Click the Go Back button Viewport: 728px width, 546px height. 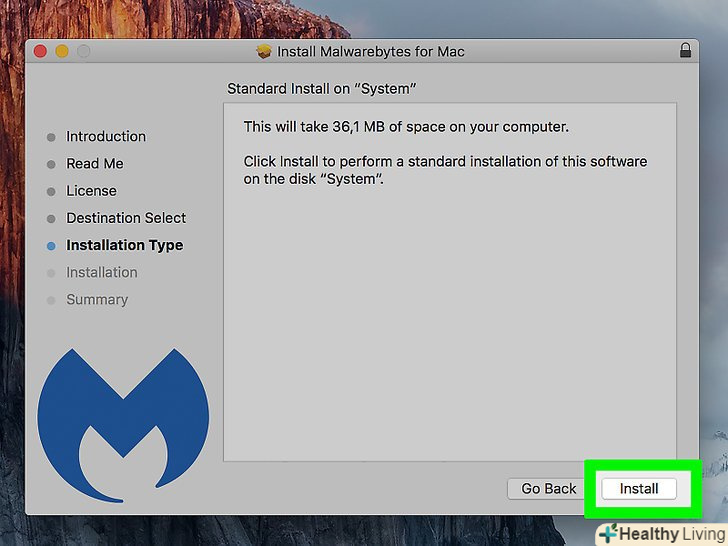pos(548,488)
